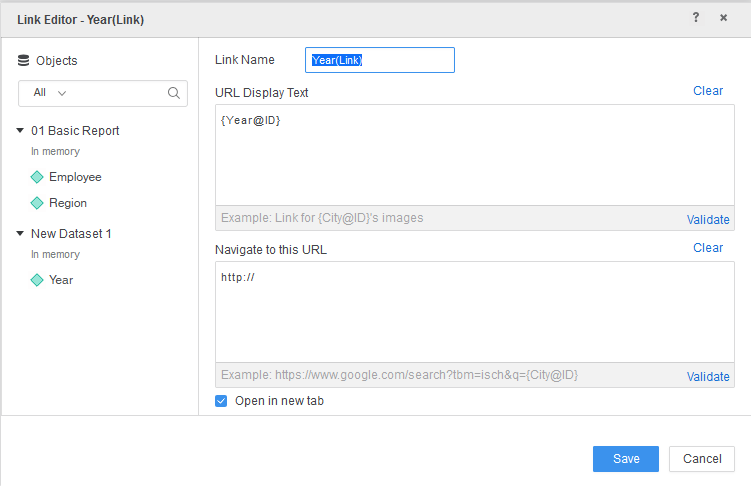This screenshot has width=751, height=486.
Task: Collapse the 01 Basic Report dataset
Action: click(x=20, y=131)
